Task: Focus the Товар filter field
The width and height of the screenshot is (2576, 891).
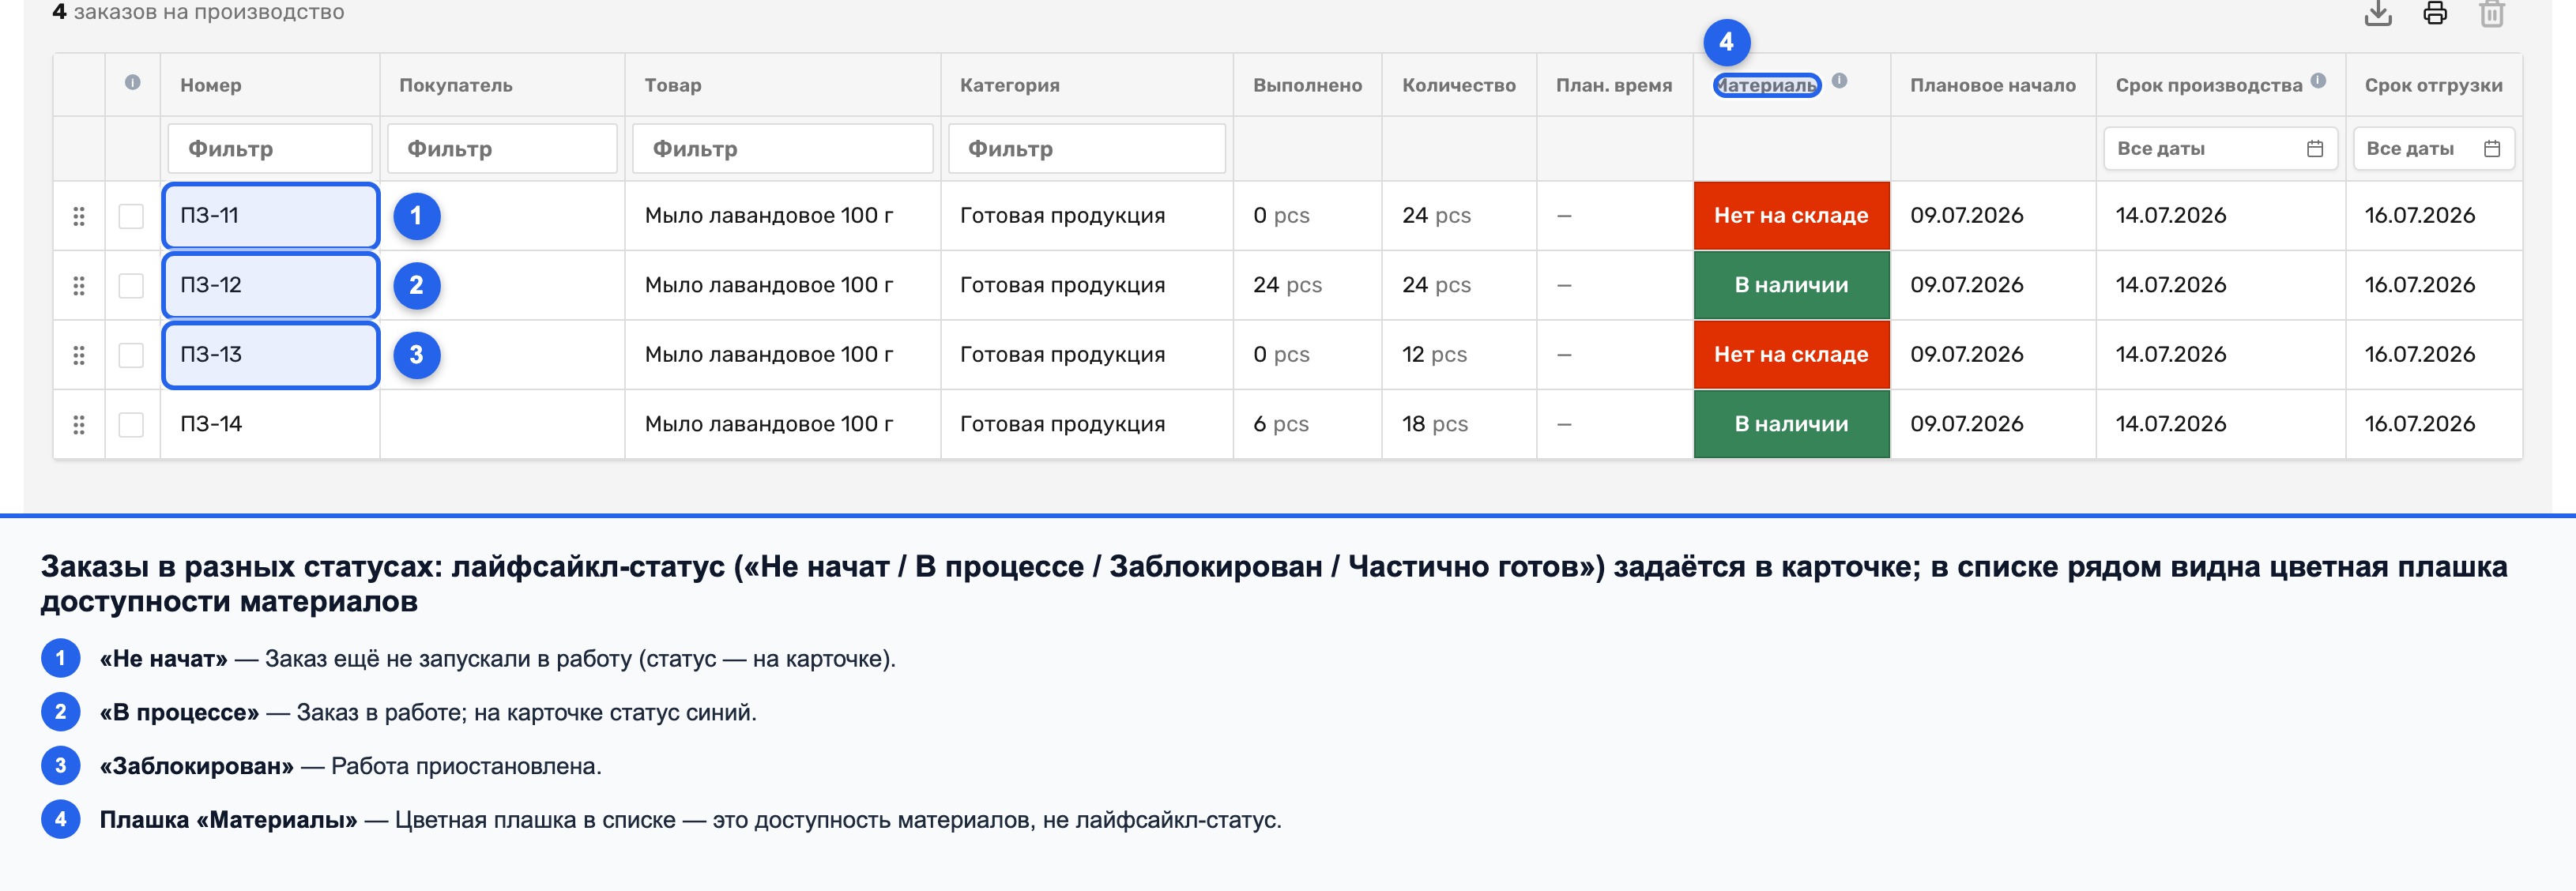Action: [783, 149]
